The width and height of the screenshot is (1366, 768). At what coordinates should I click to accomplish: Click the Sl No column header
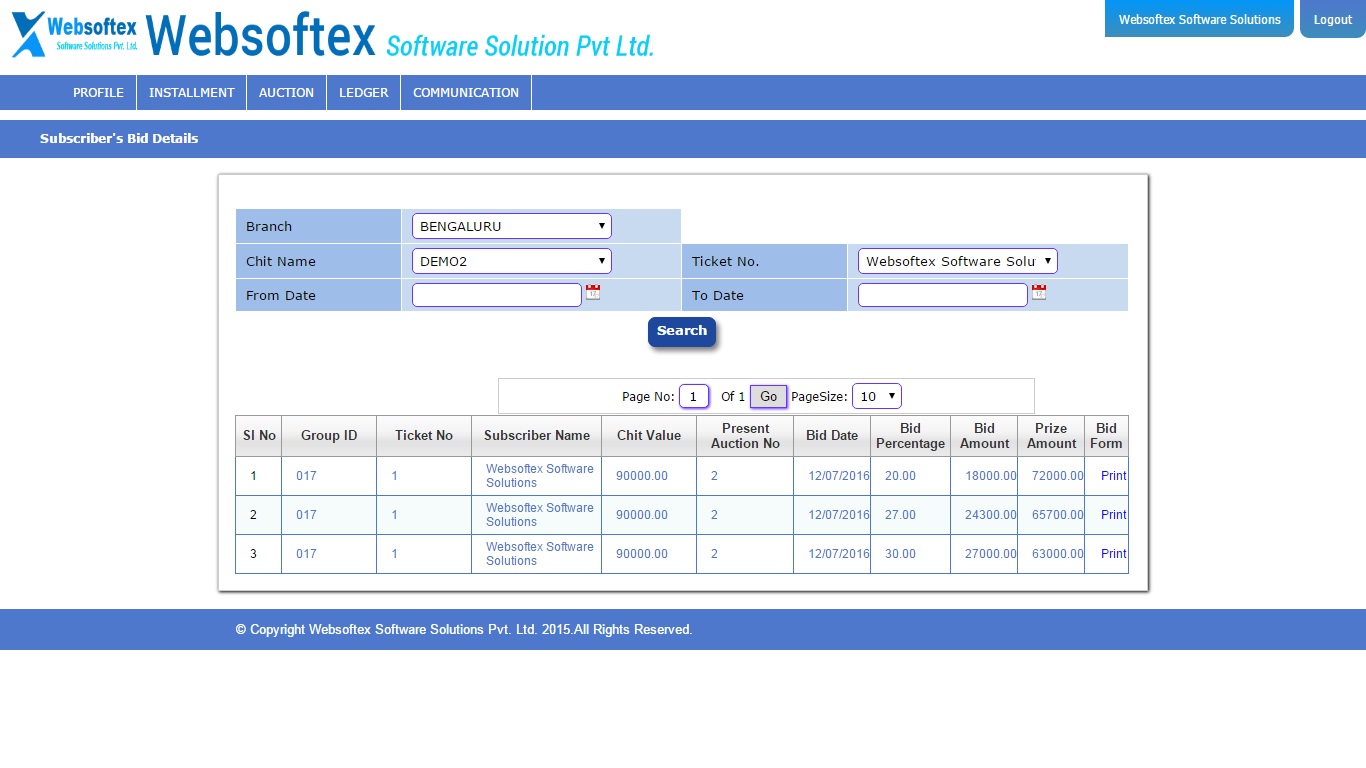pos(259,436)
